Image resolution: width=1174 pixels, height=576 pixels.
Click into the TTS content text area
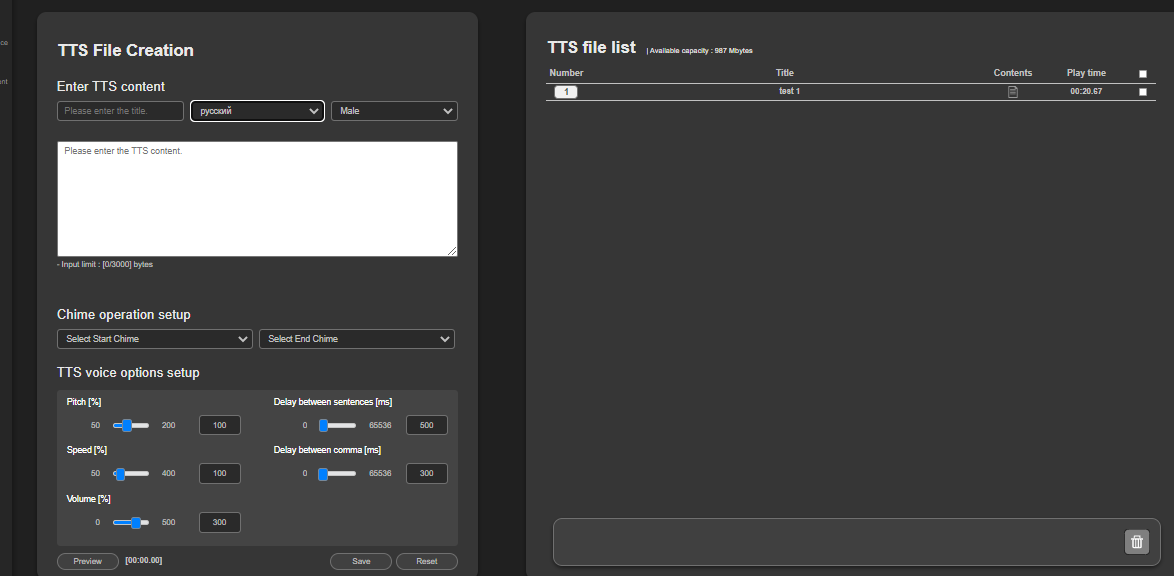click(x=258, y=198)
